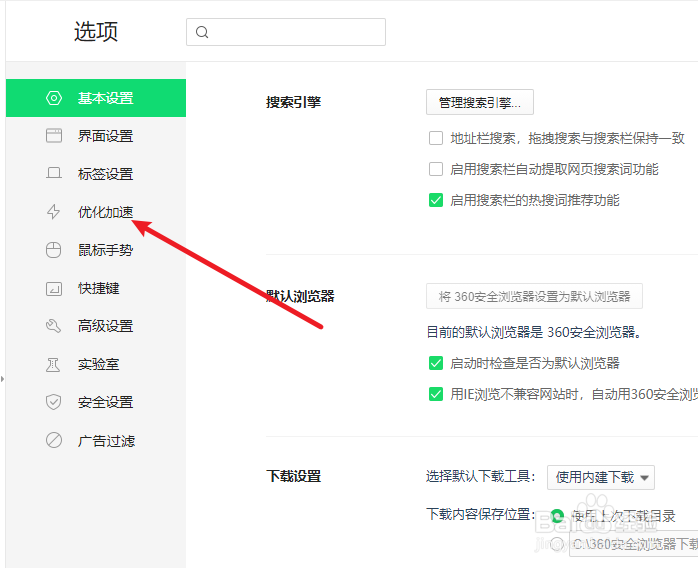Open the 基本设置 section
The width and height of the screenshot is (698, 568).
[96, 98]
